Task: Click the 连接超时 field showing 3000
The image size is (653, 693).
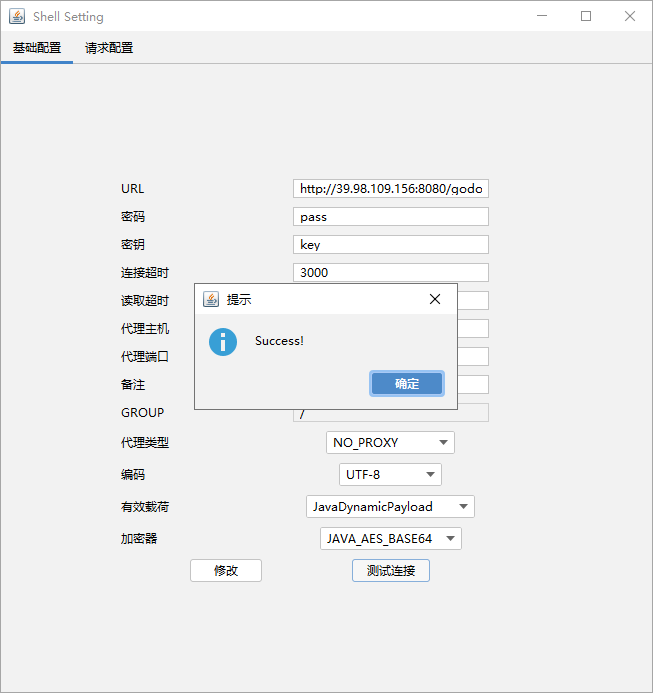Action: [391, 273]
